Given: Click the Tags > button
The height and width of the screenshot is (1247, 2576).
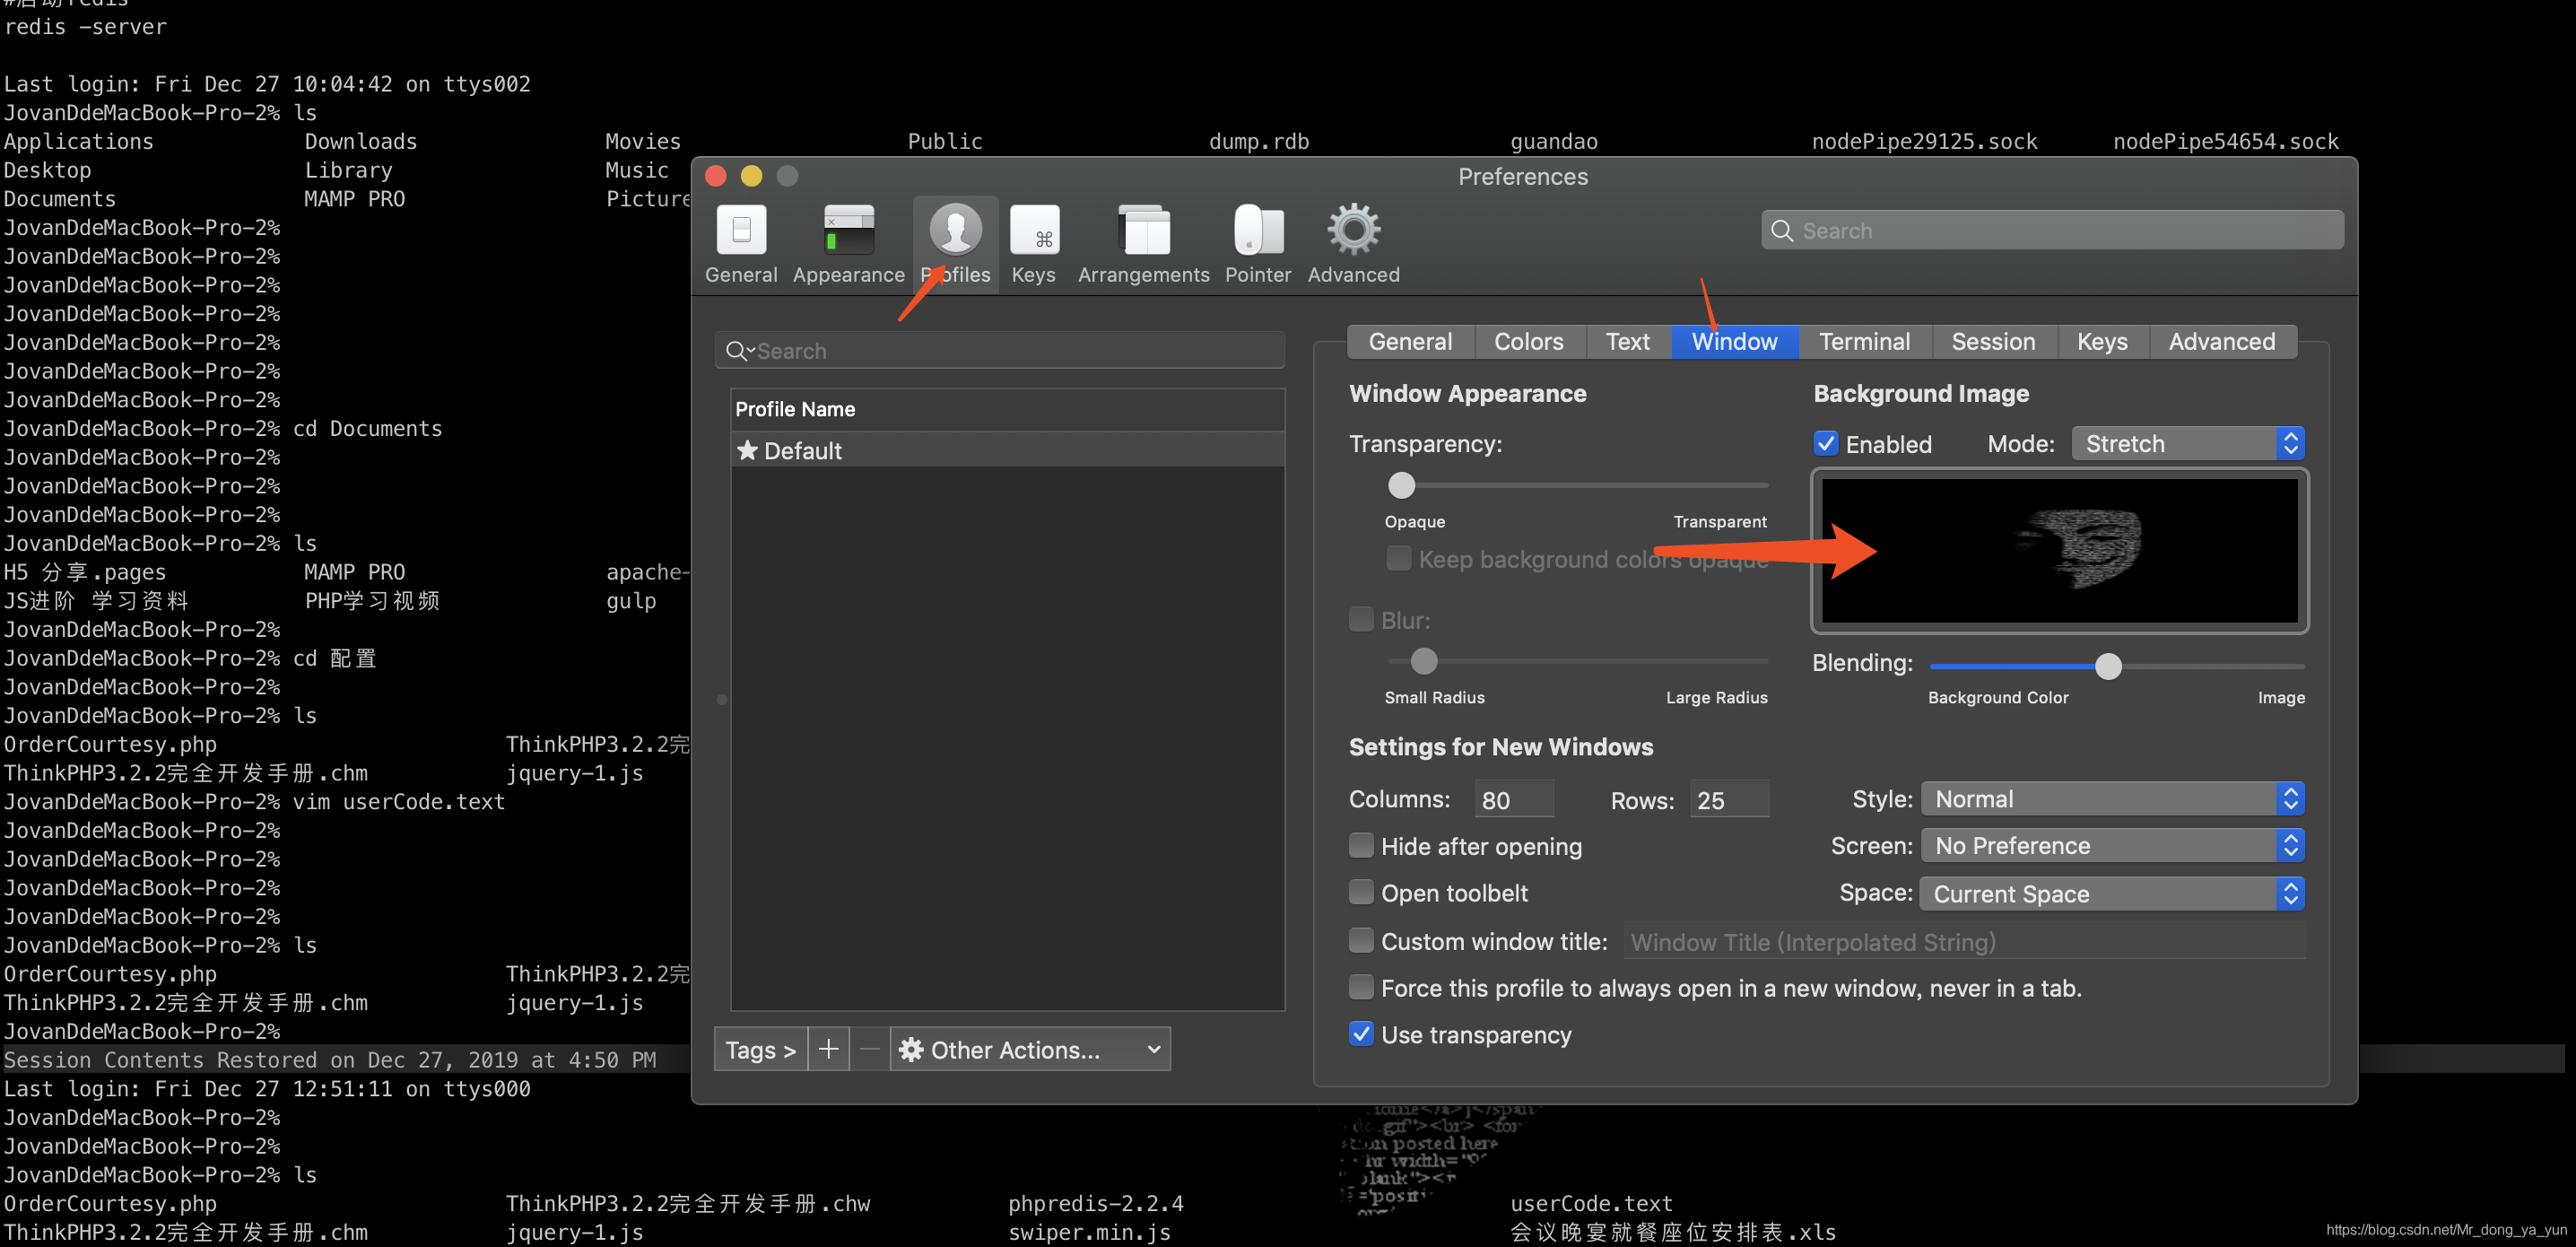Looking at the screenshot, I should pyautogui.click(x=760, y=1049).
